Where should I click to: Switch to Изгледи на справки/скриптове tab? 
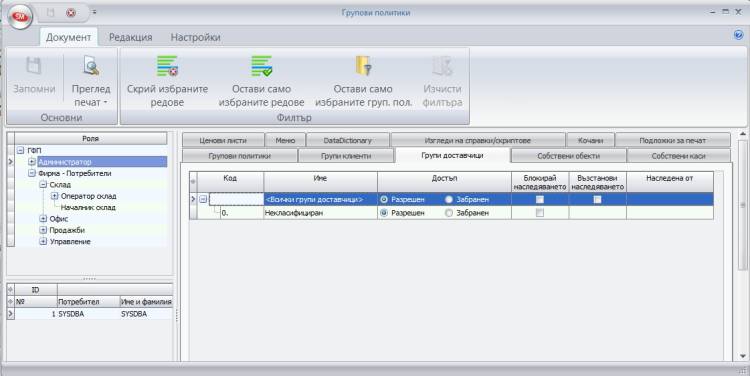(x=477, y=140)
